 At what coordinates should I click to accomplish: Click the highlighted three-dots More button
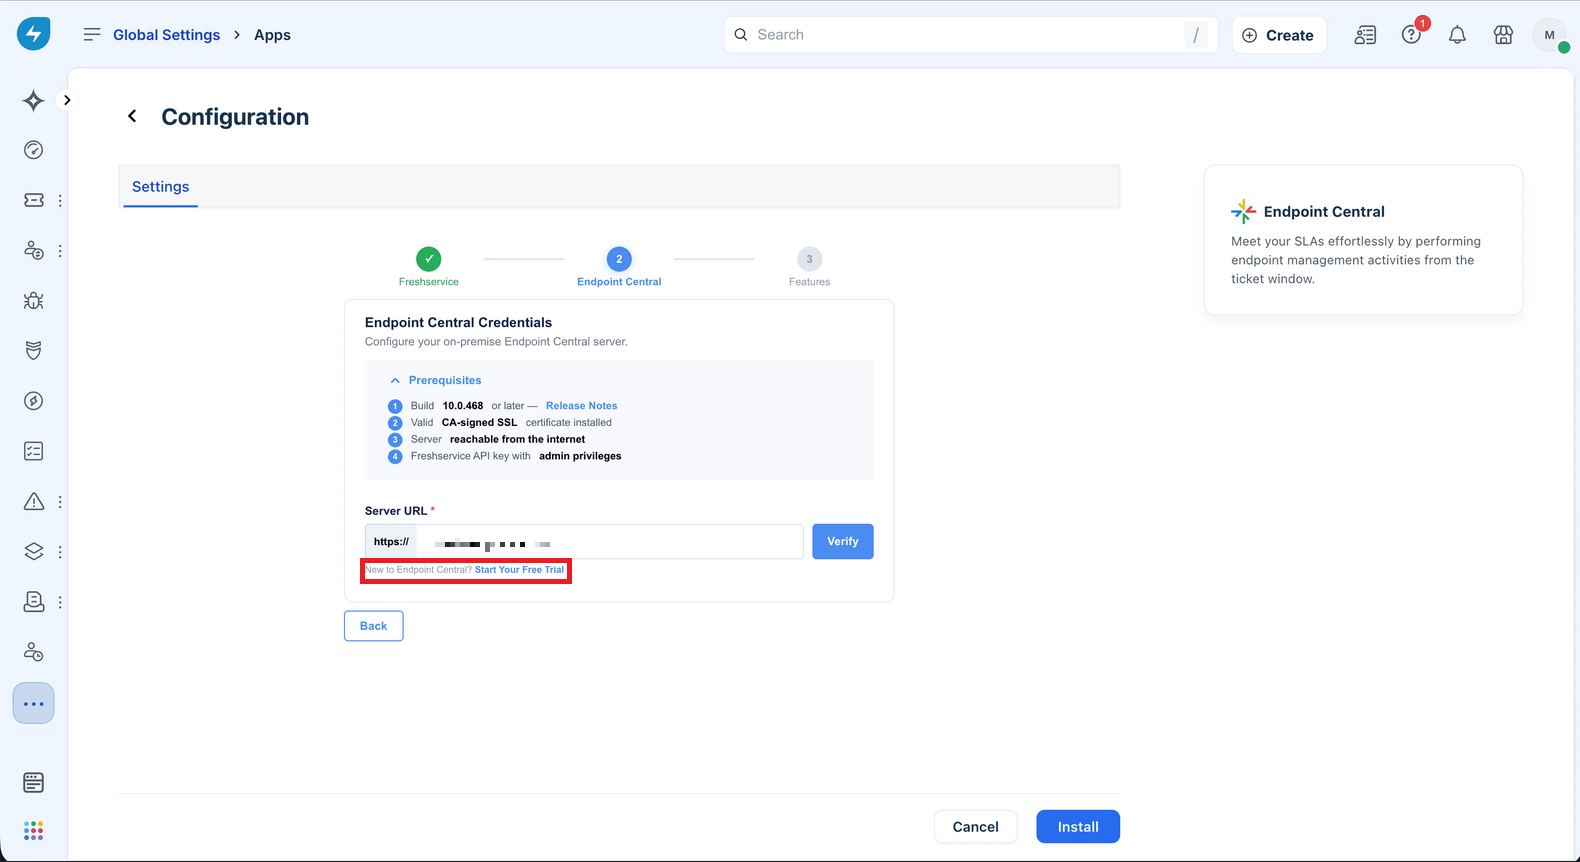pyautogui.click(x=33, y=704)
